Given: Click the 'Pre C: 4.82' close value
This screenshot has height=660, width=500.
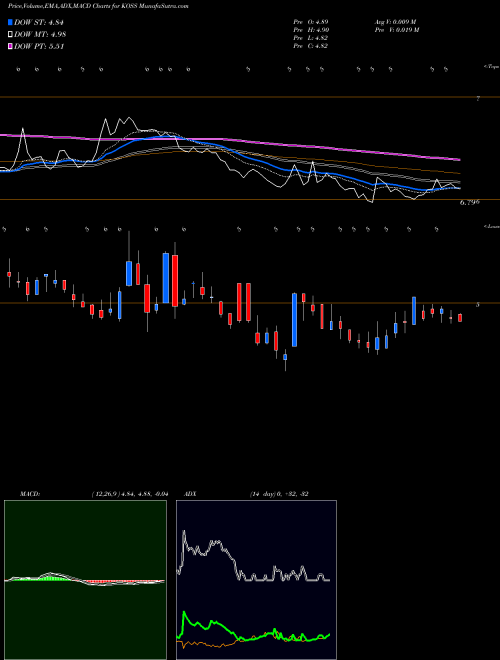Looking at the screenshot, I should point(311,46).
